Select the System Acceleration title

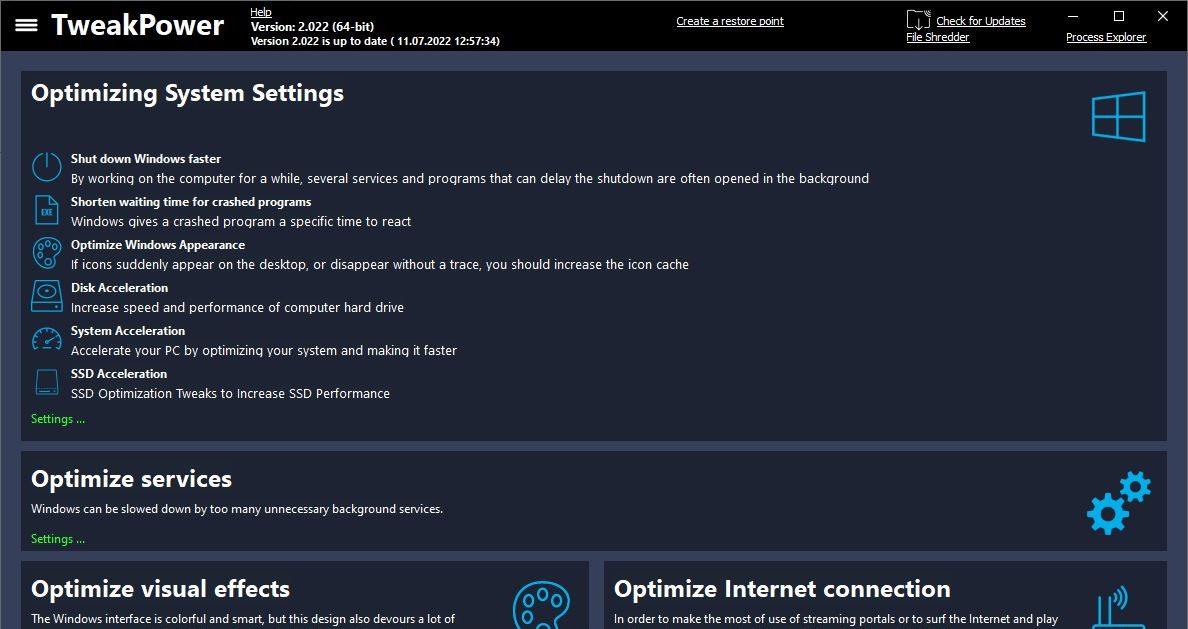click(127, 331)
